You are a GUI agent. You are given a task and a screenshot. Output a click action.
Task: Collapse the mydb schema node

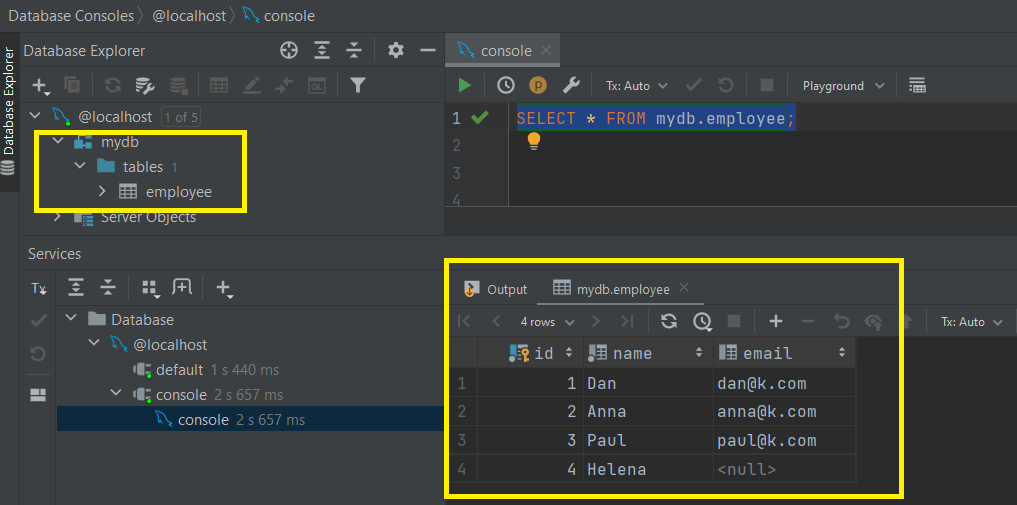click(x=58, y=142)
